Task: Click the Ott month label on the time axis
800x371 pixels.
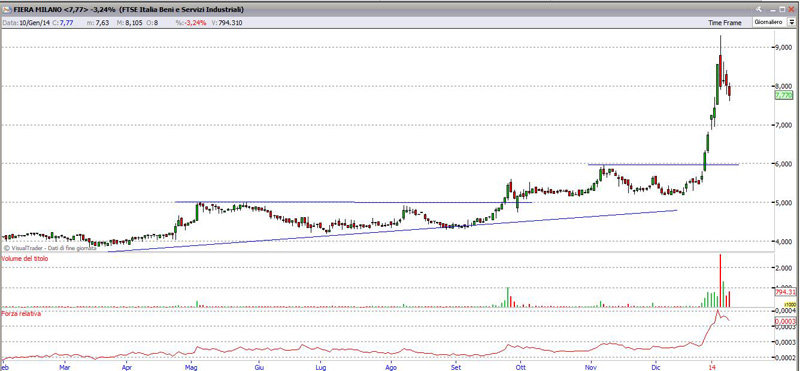Action: [520, 367]
